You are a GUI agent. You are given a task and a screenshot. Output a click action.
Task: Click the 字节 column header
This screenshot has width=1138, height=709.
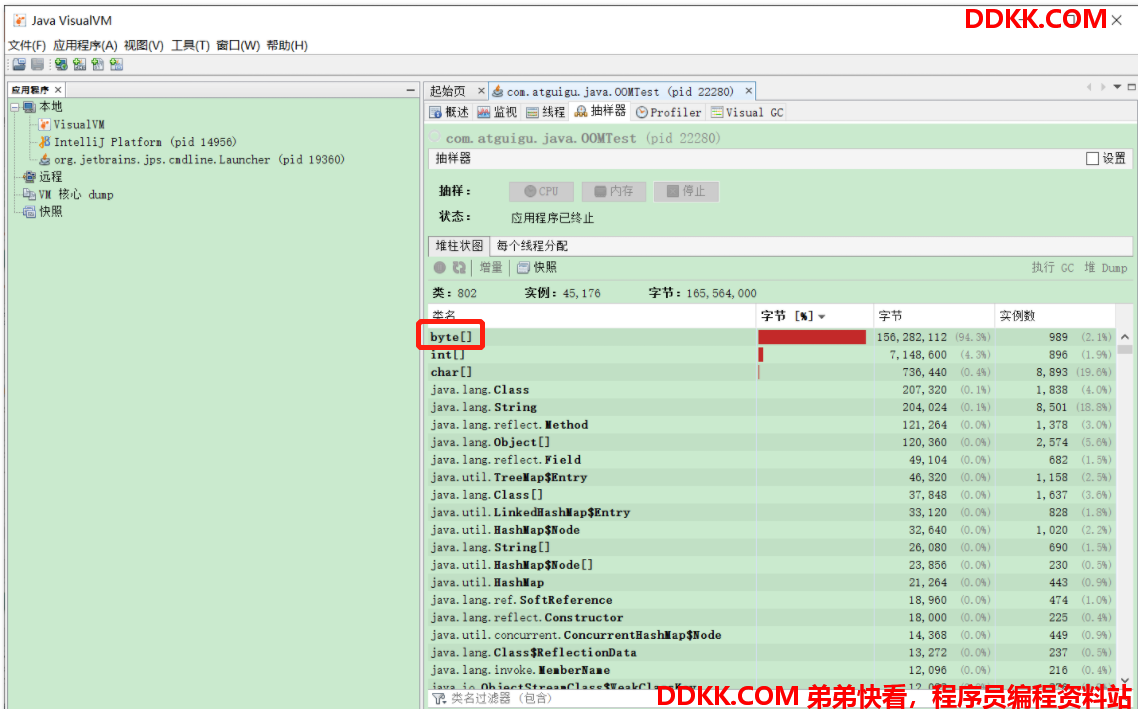tap(933, 316)
